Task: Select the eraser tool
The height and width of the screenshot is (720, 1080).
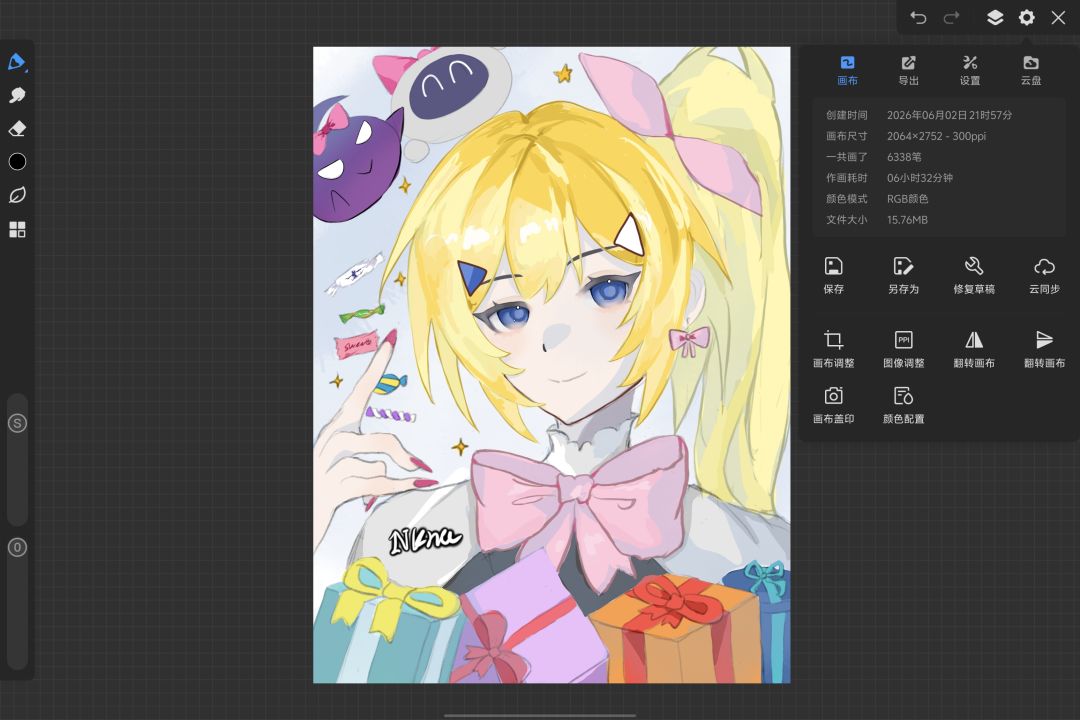Action: 17,128
